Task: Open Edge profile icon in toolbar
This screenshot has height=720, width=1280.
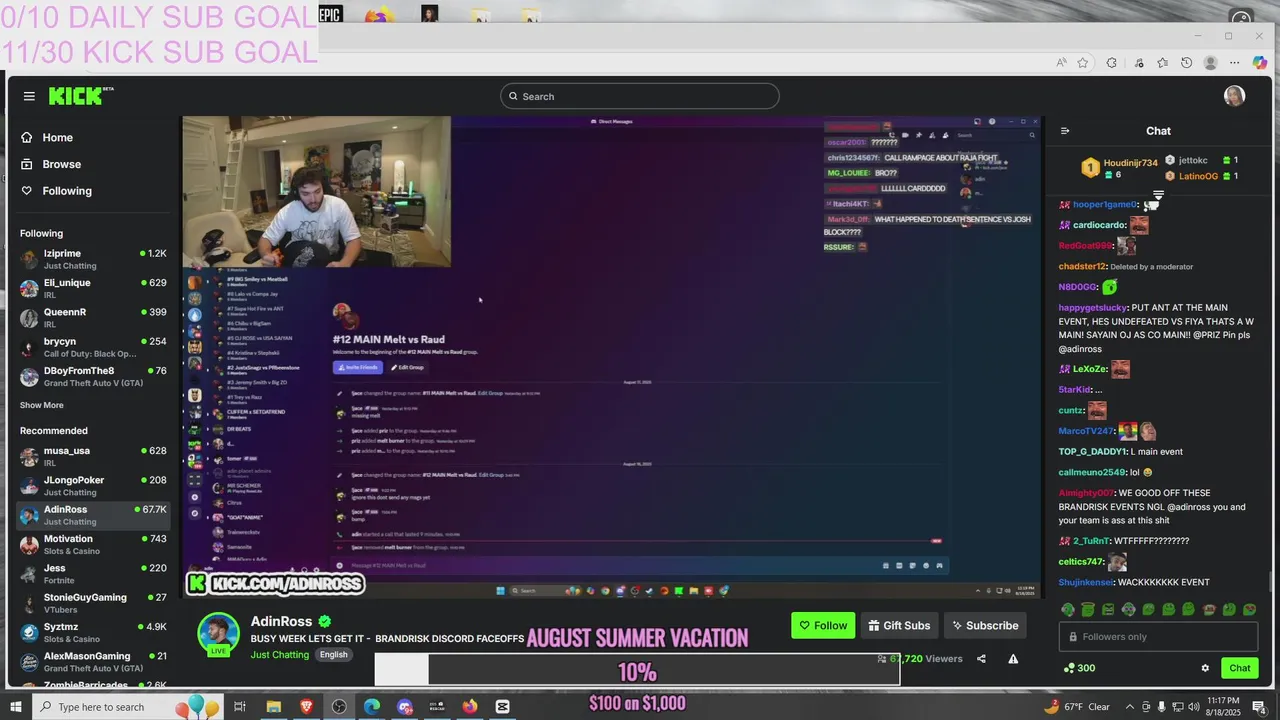Action: click(x=1210, y=63)
